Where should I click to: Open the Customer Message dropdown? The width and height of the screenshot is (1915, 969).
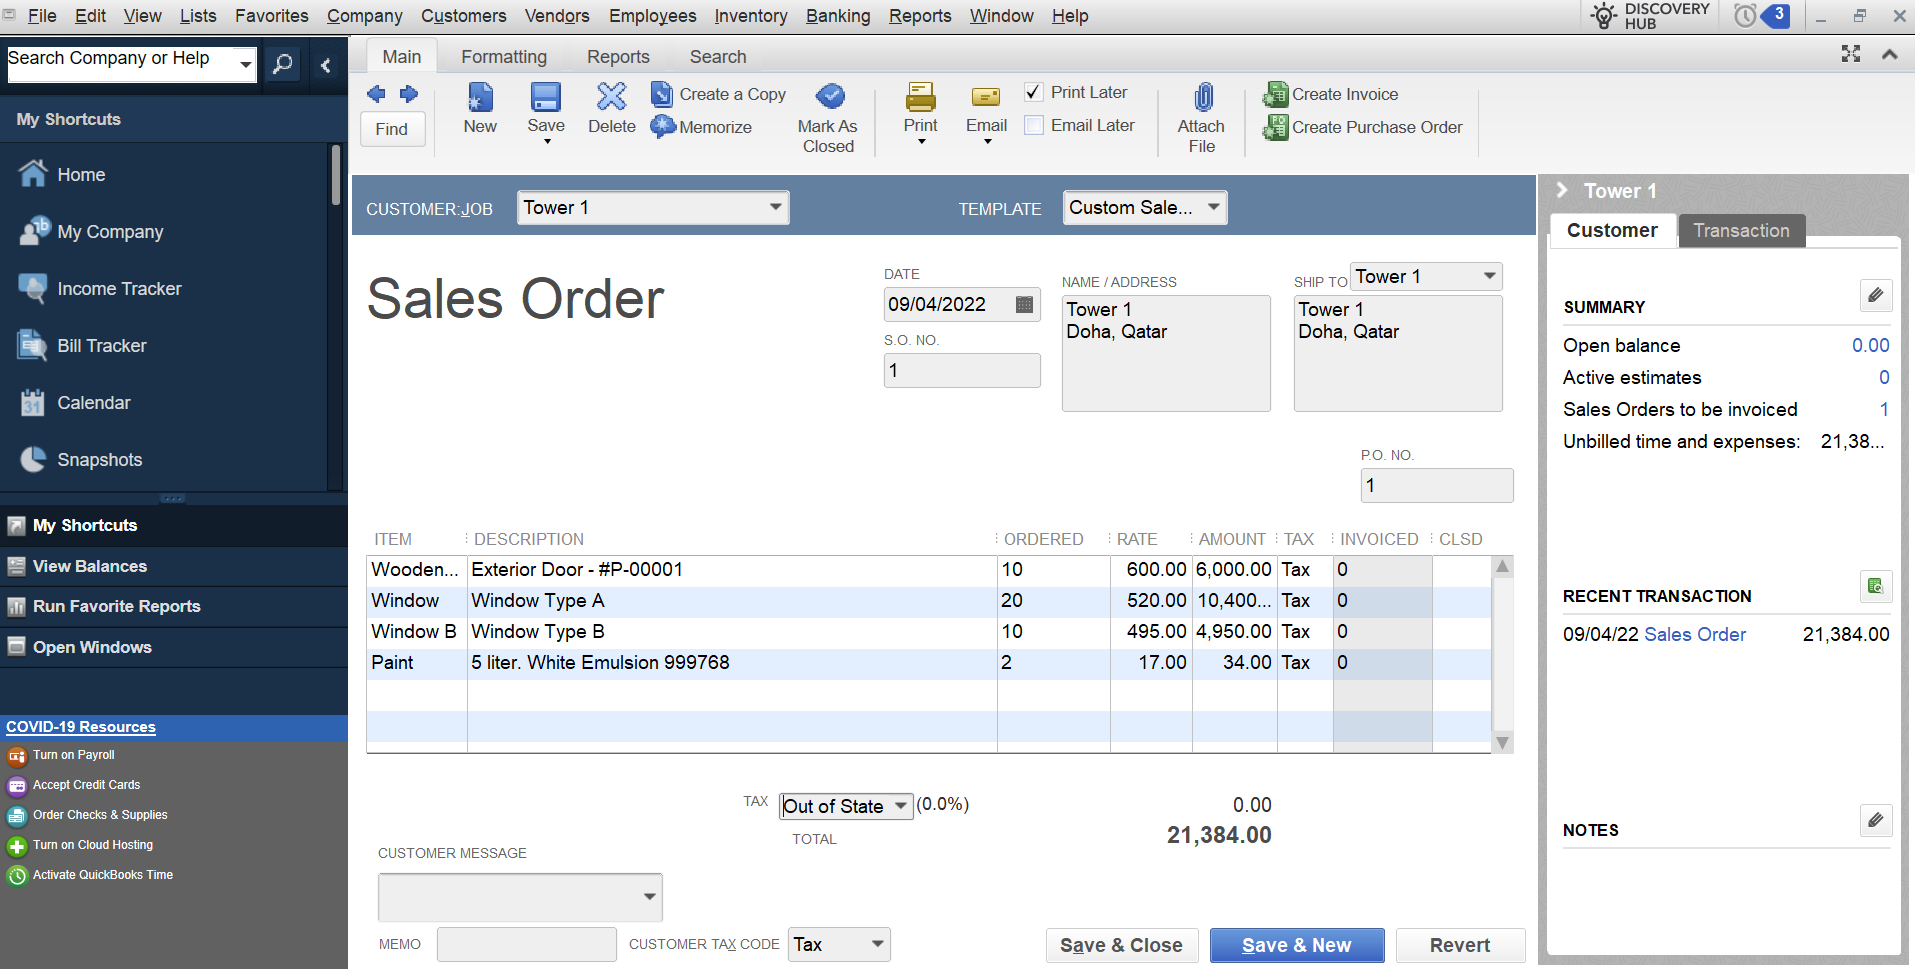pyautogui.click(x=649, y=897)
